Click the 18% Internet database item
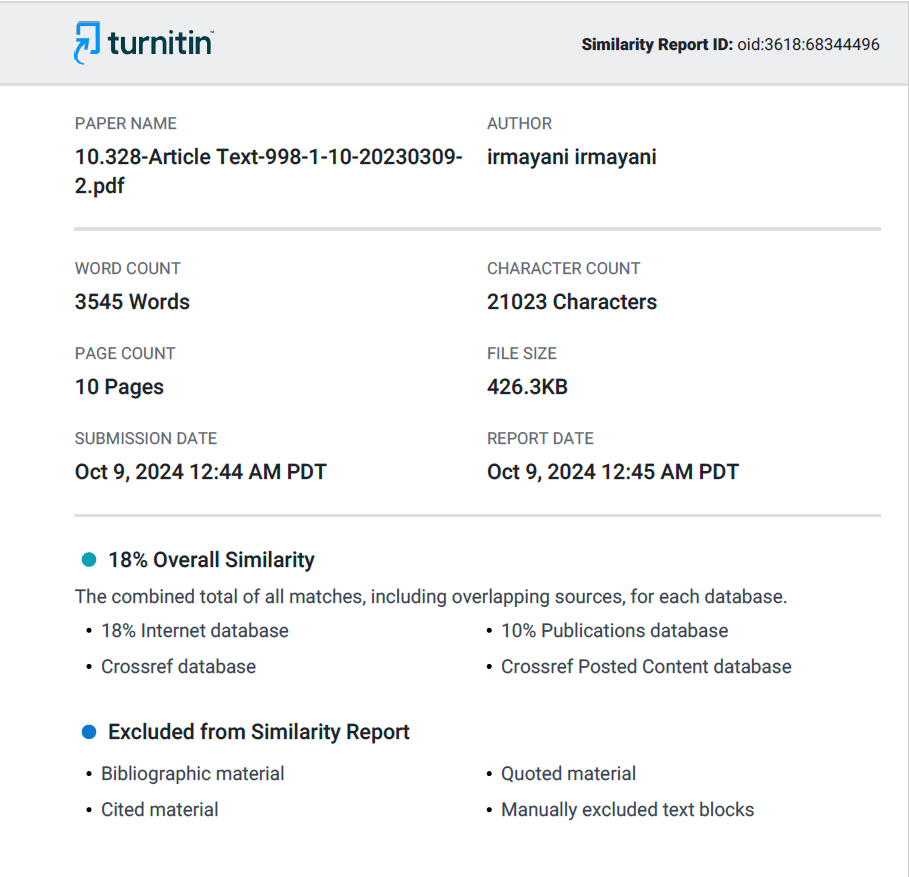909x877 pixels. (195, 631)
